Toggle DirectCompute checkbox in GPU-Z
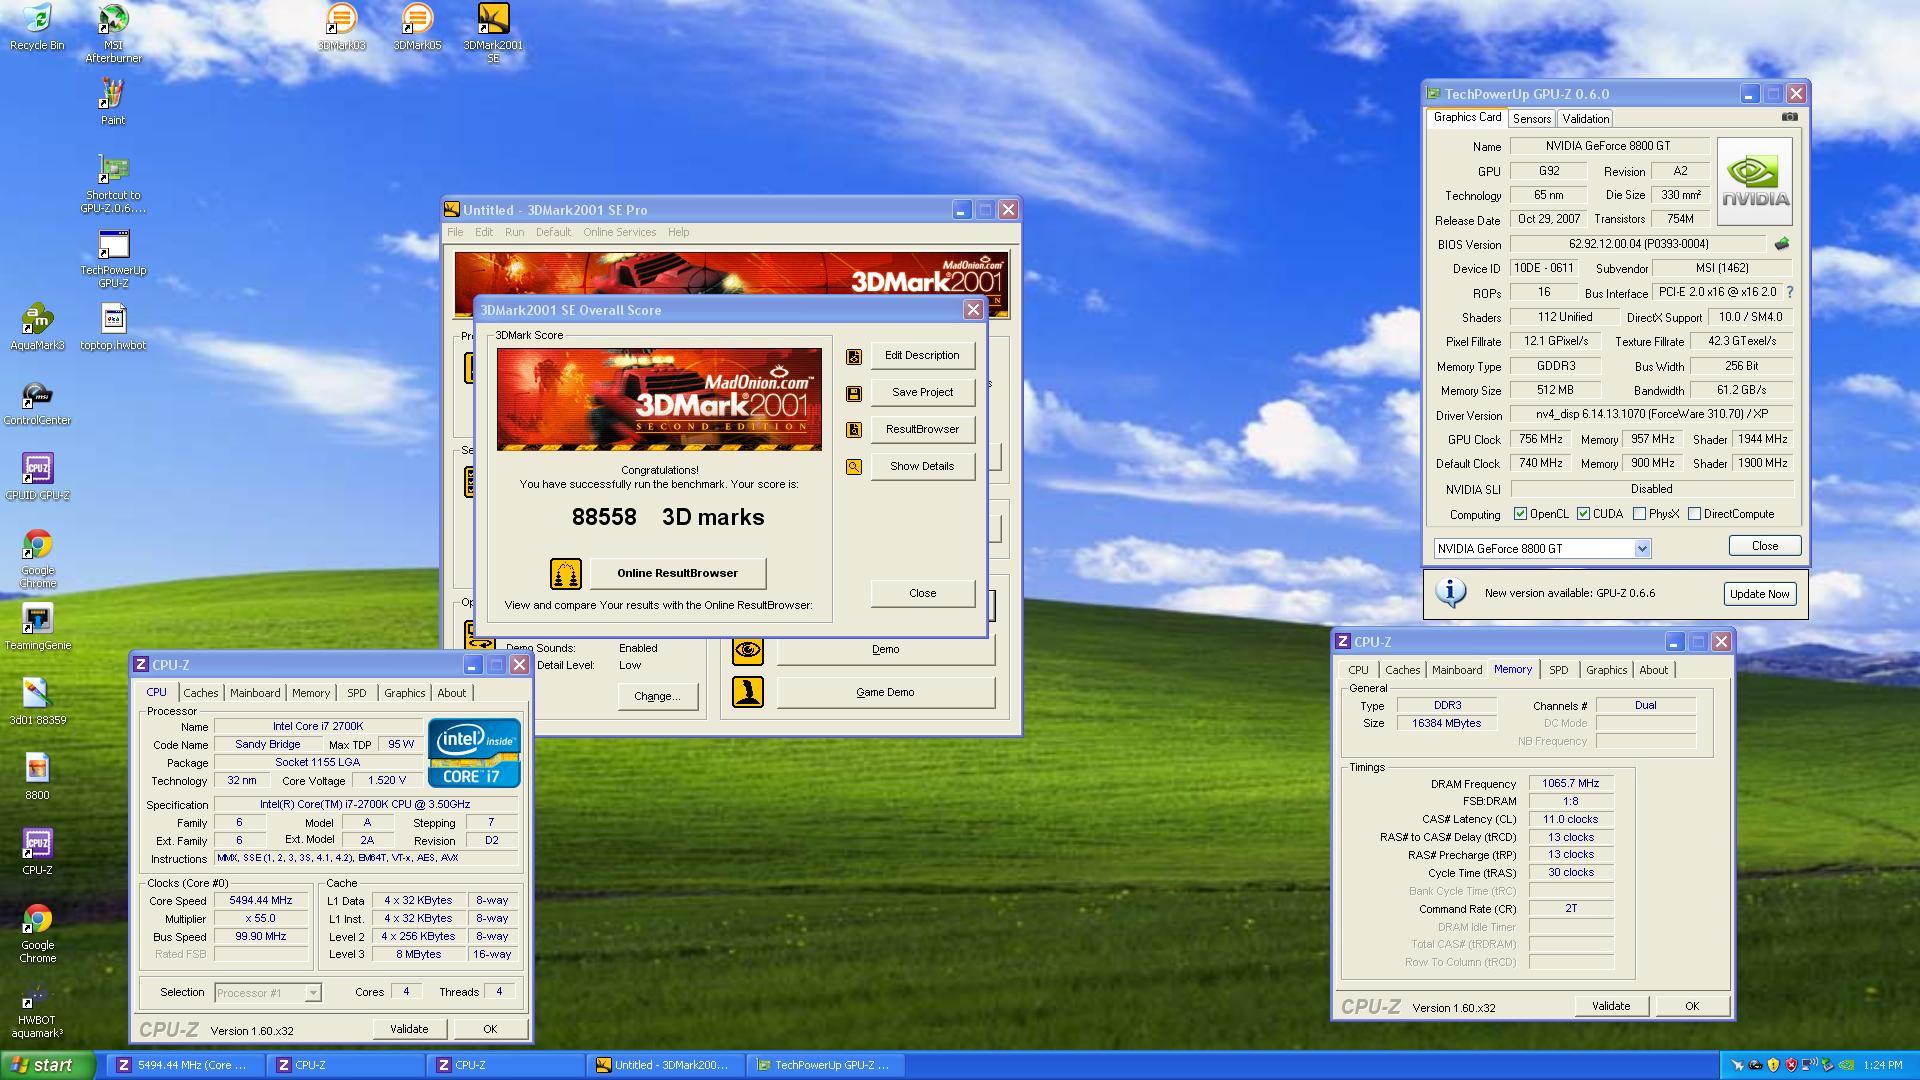This screenshot has height=1080, width=1920. coord(1694,514)
